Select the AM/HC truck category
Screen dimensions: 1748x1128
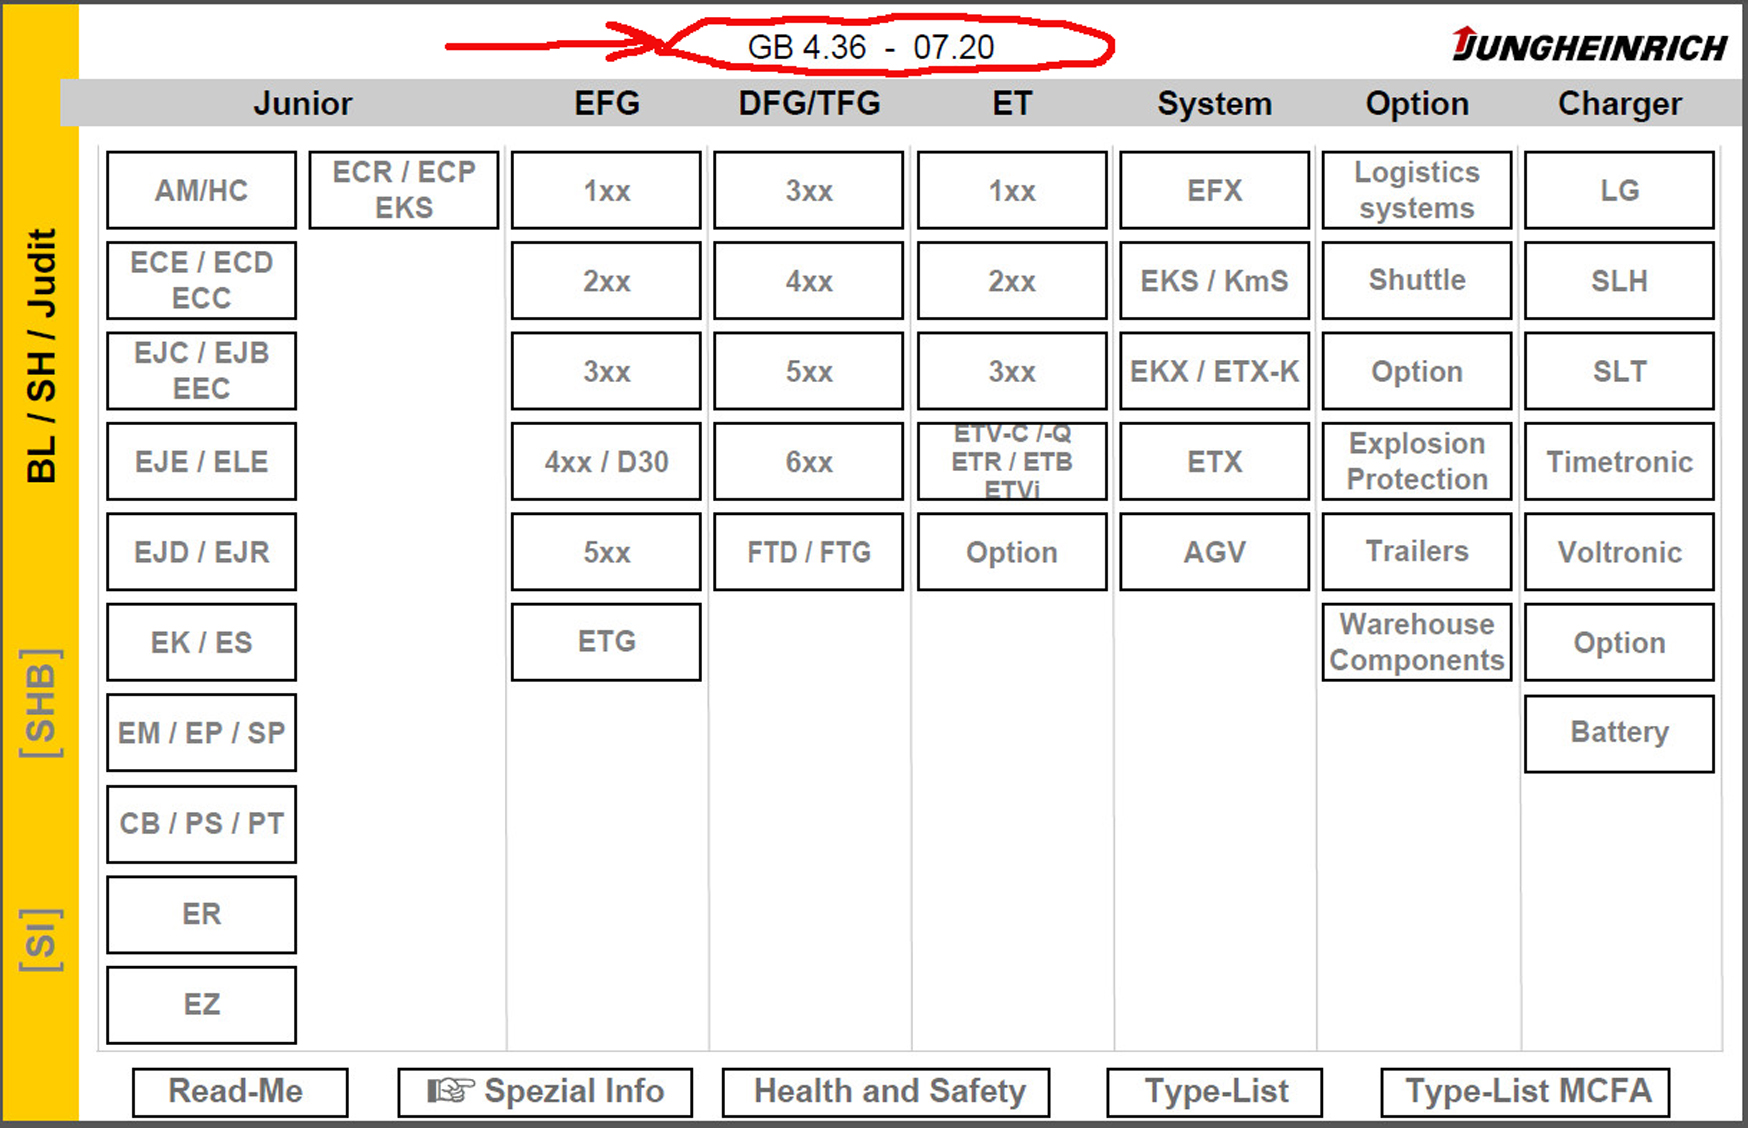tap(201, 190)
